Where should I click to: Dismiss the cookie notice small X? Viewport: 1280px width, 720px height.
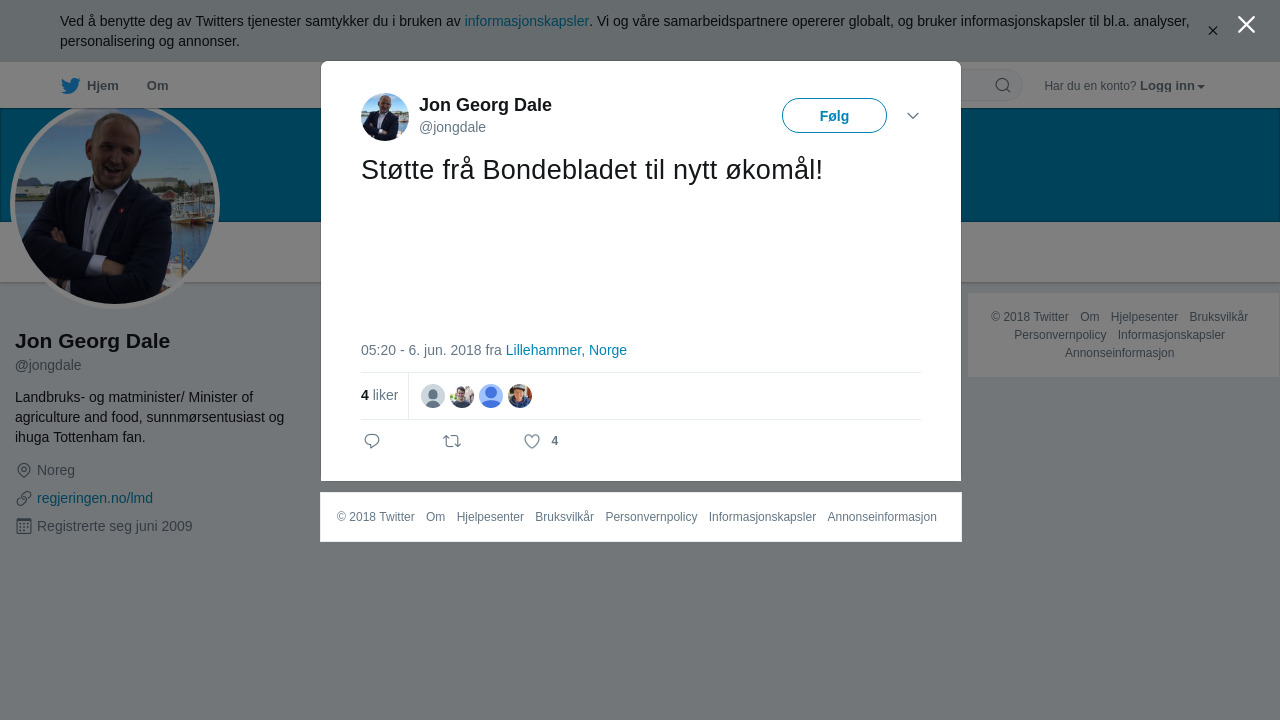pos(1213,31)
